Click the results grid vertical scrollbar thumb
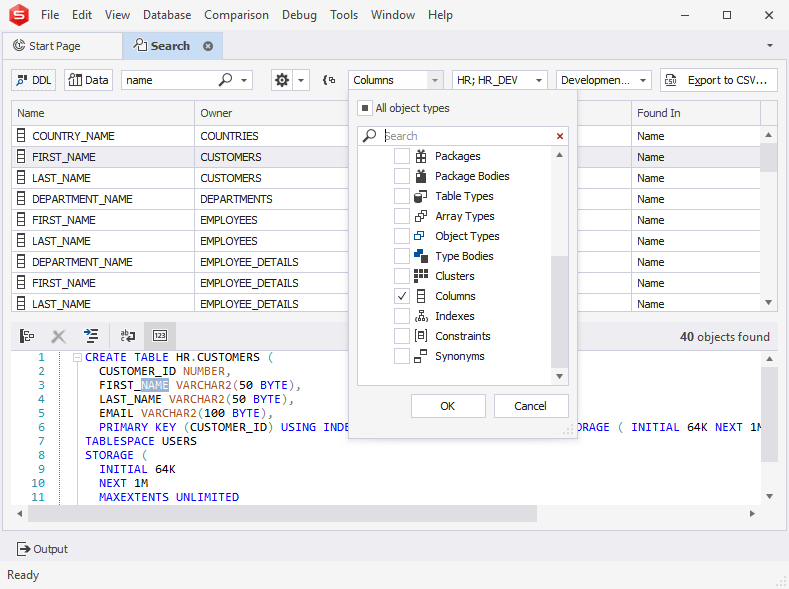The height and width of the screenshot is (589, 789). (768, 157)
